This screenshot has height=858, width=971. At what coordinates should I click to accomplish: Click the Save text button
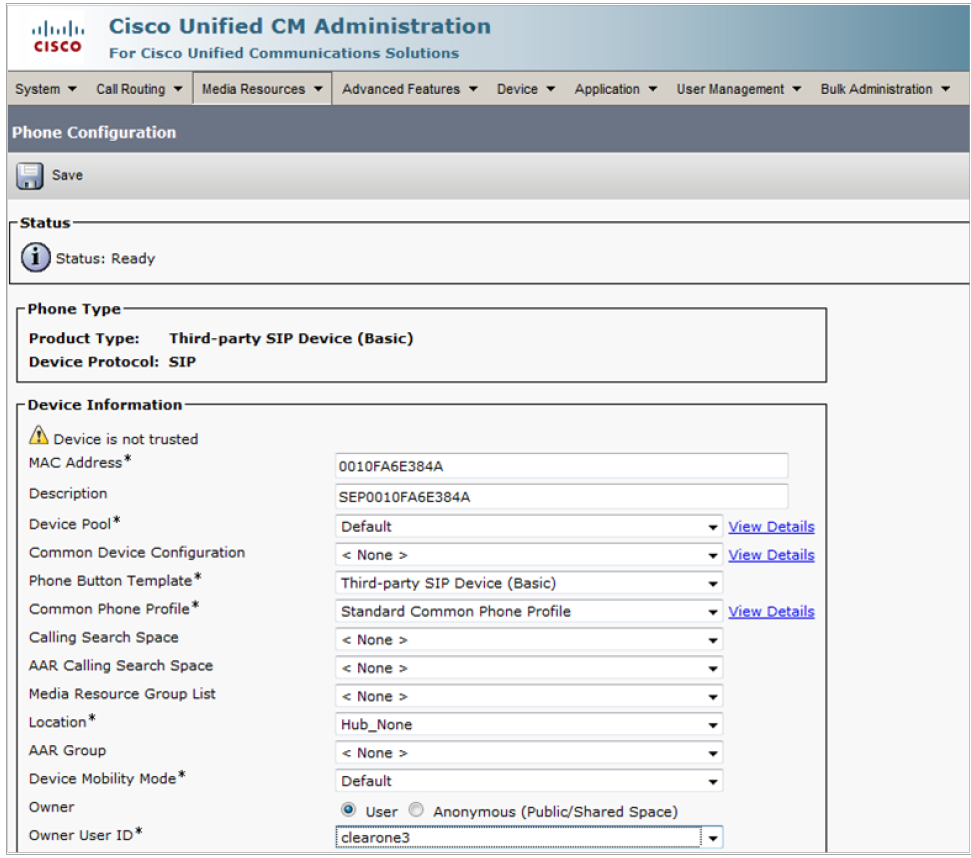(x=67, y=176)
